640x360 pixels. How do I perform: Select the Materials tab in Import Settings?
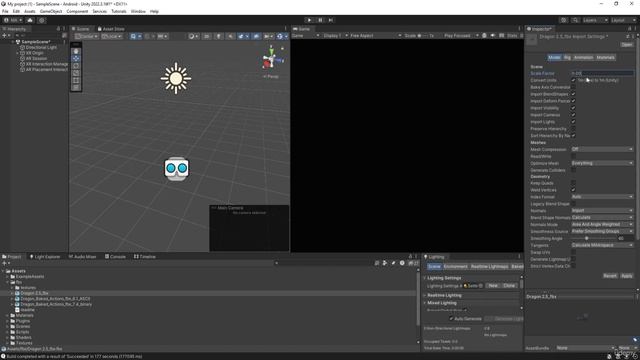click(605, 58)
